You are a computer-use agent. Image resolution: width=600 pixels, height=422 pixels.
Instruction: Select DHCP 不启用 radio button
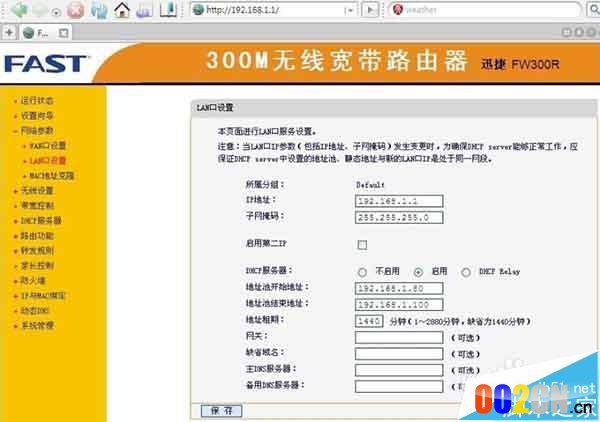362,272
